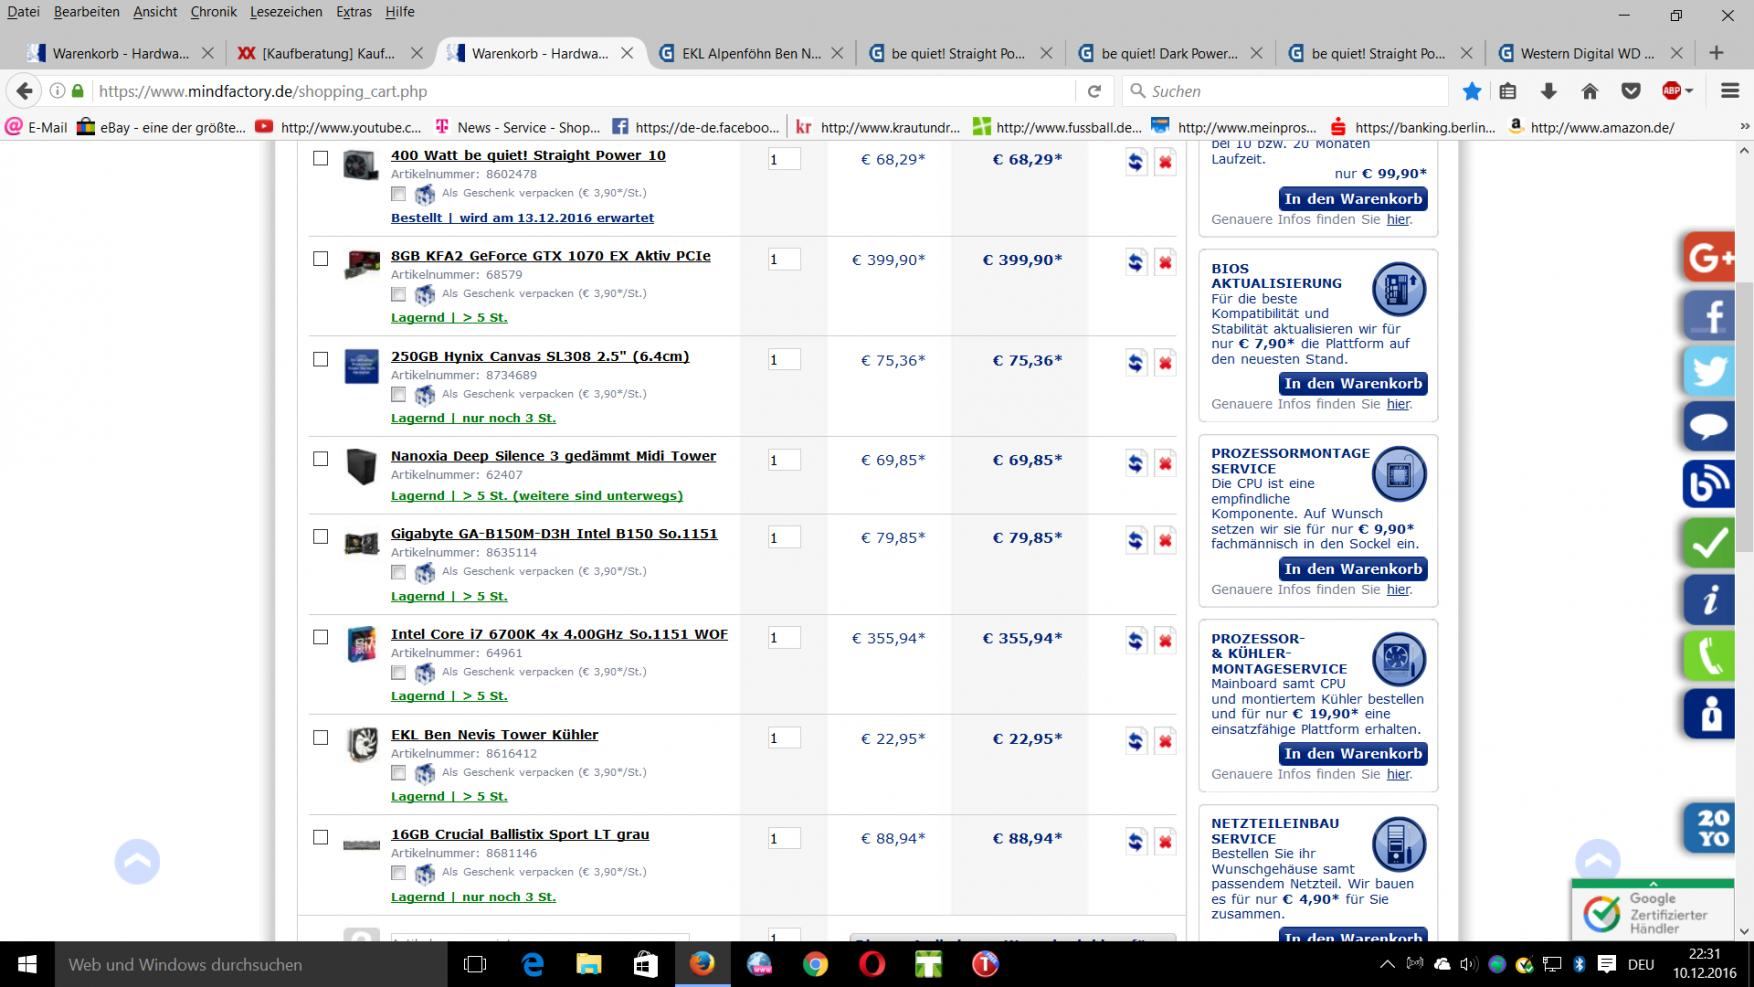Update quantity for EKL Ben Nevis cooler
1754x987 pixels.
[x=1135, y=741]
